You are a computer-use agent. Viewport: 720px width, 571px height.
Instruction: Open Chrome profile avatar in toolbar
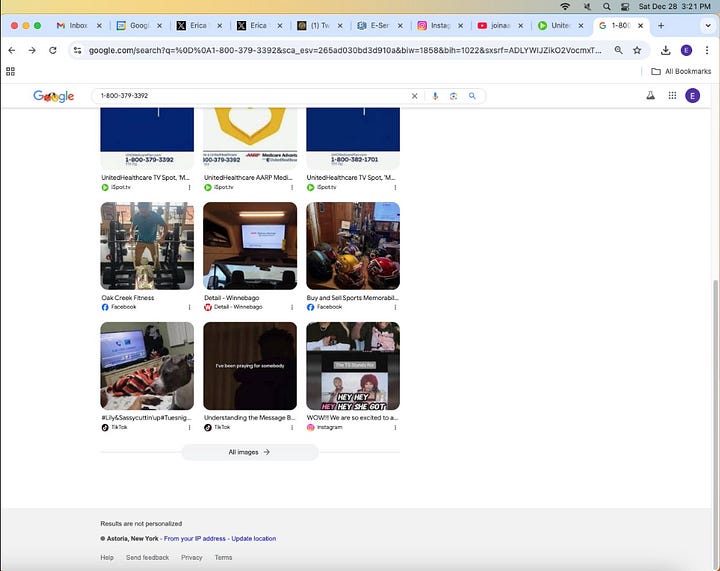[686, 50]
